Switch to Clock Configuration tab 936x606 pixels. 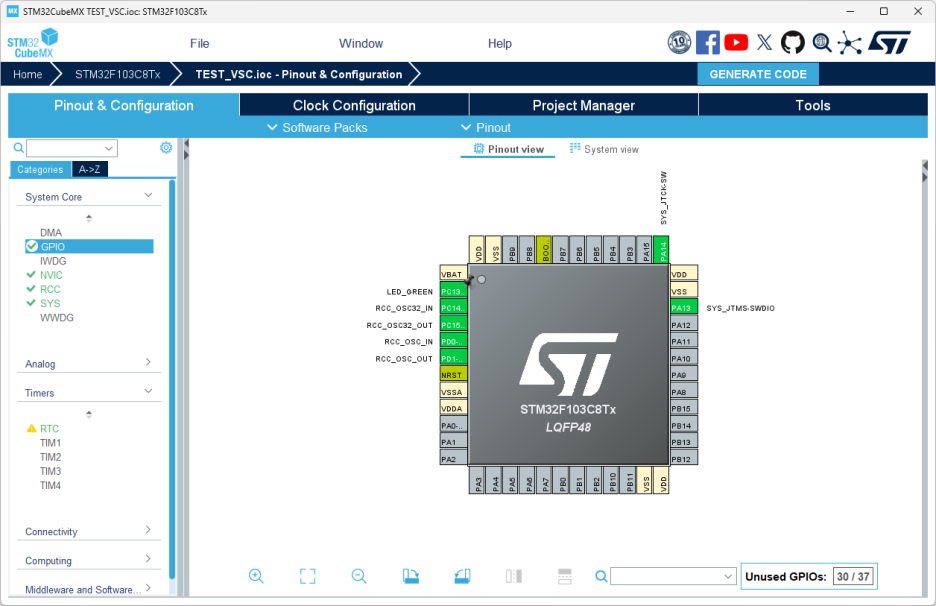pyautogui.click(x=354, y=105)
